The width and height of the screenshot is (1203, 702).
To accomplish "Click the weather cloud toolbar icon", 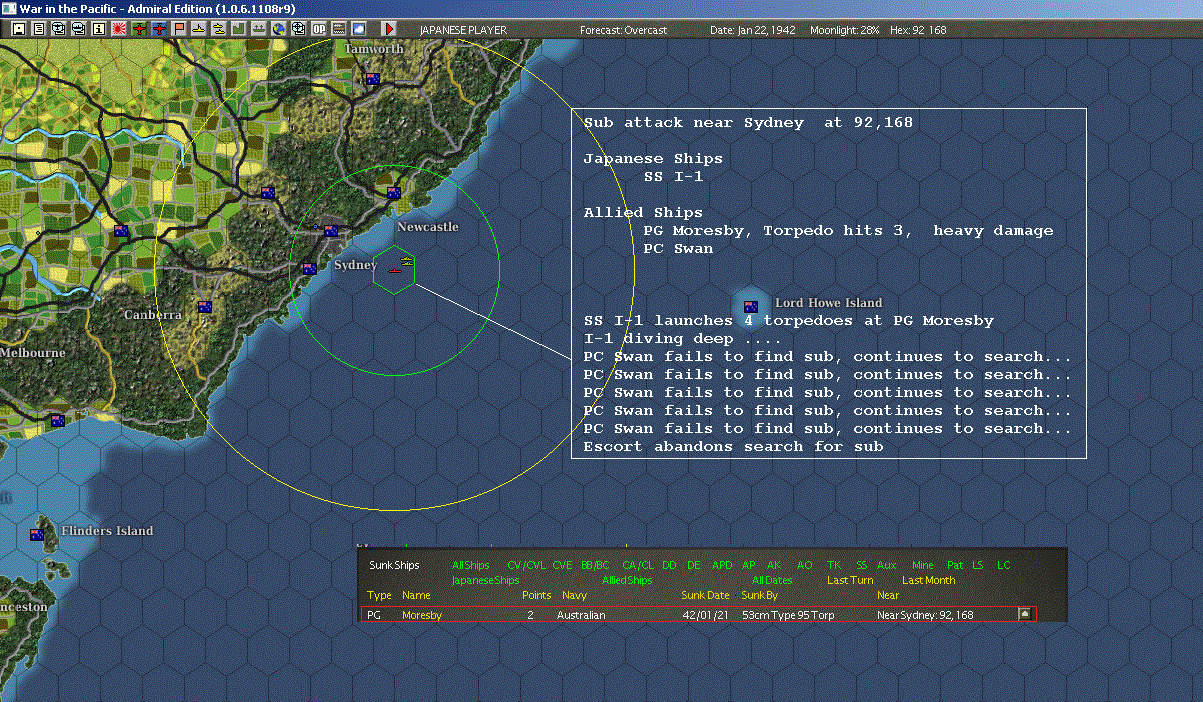I will point(359,29).
